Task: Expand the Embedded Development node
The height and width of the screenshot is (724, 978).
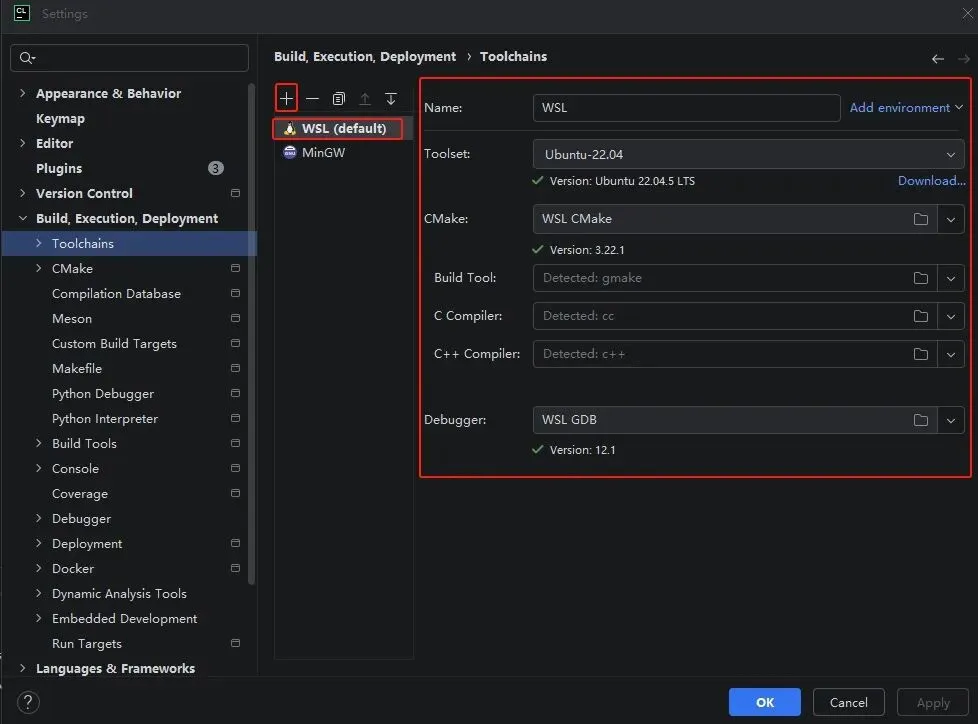Action: [x=39, y=619]
